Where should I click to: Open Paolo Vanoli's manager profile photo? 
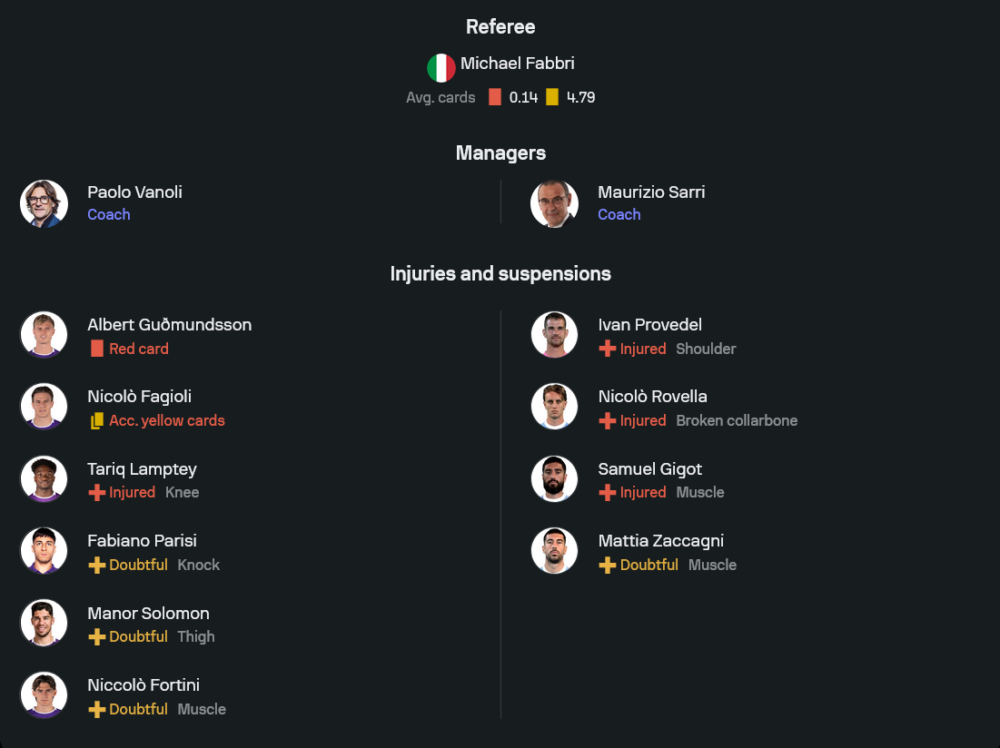tap(44, 203)
